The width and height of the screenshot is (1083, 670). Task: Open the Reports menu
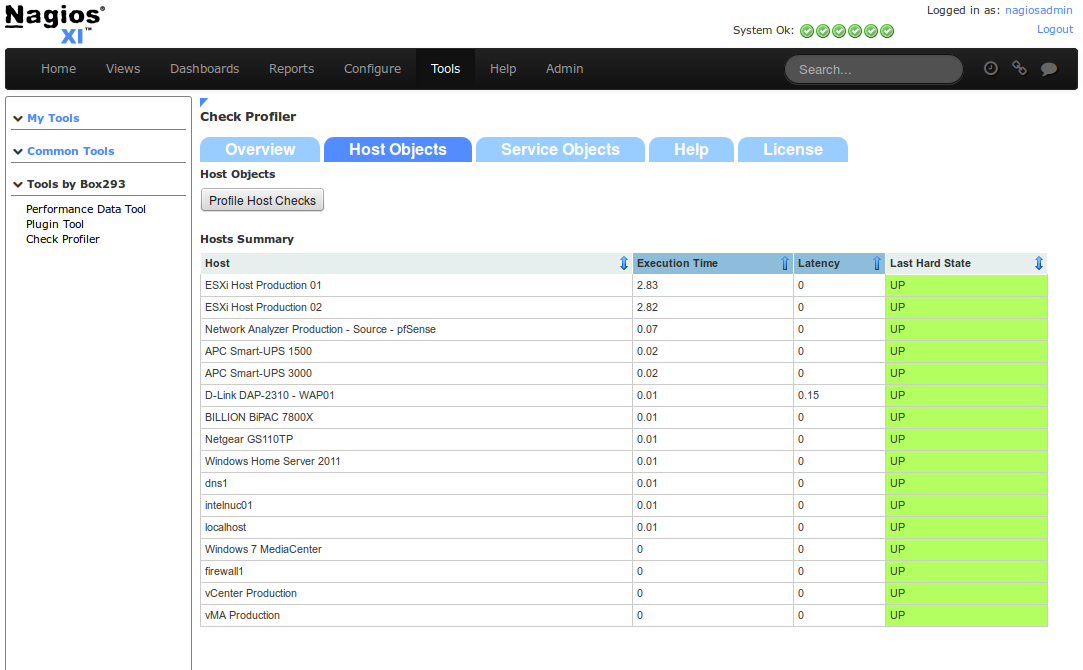pos(291,69)
